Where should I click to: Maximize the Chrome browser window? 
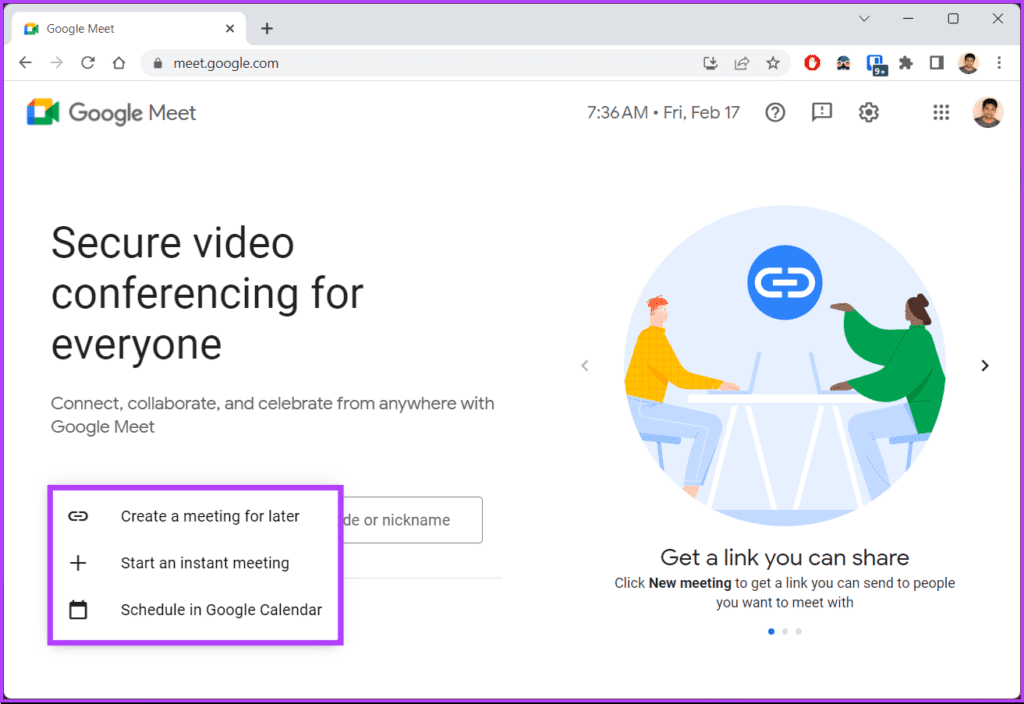(x=953, y=19)
